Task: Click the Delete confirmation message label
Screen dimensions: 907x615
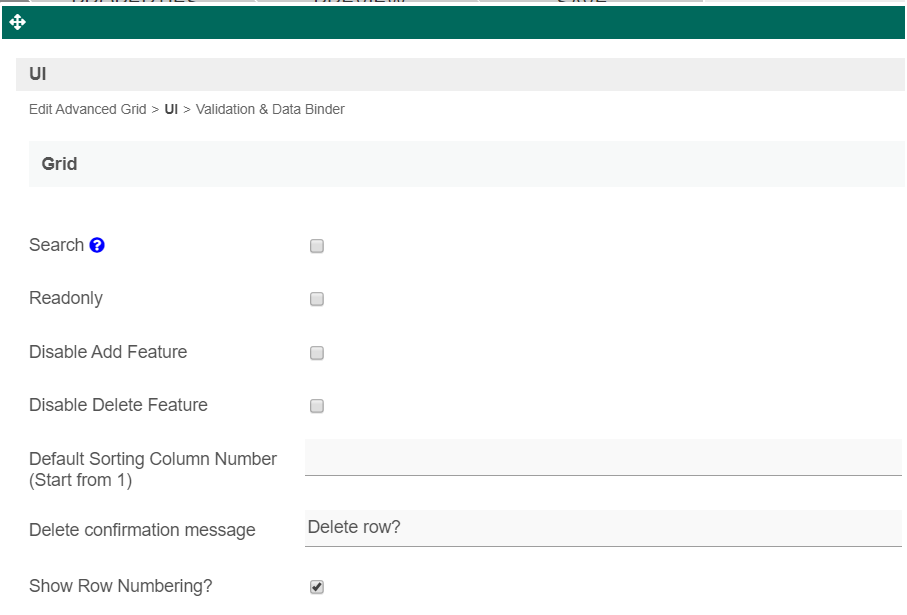Action: click(x=142, y=530)
